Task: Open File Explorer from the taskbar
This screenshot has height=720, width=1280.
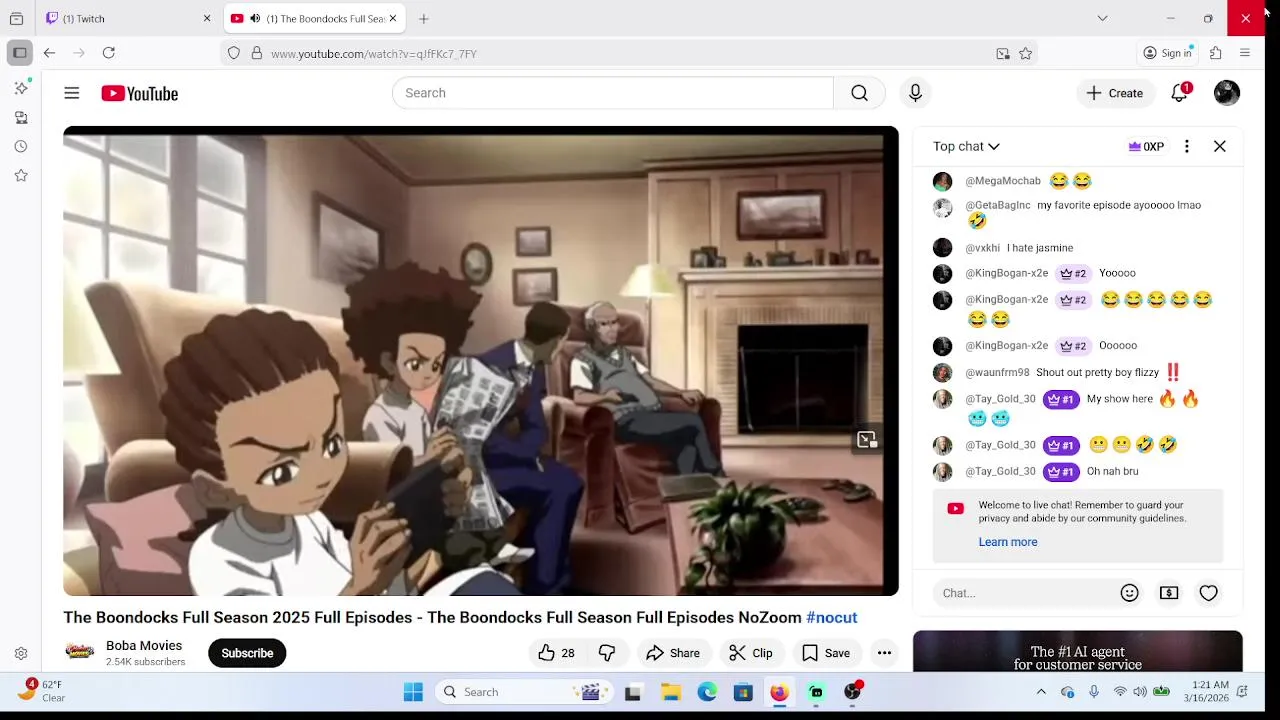Action: click(671, 692)
